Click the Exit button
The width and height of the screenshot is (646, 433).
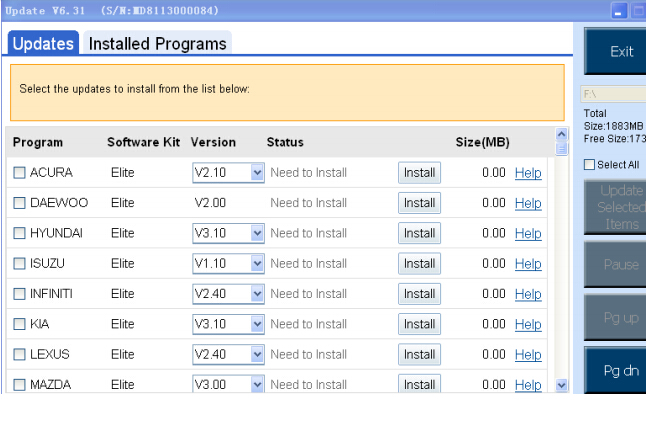tap(616, 51)
